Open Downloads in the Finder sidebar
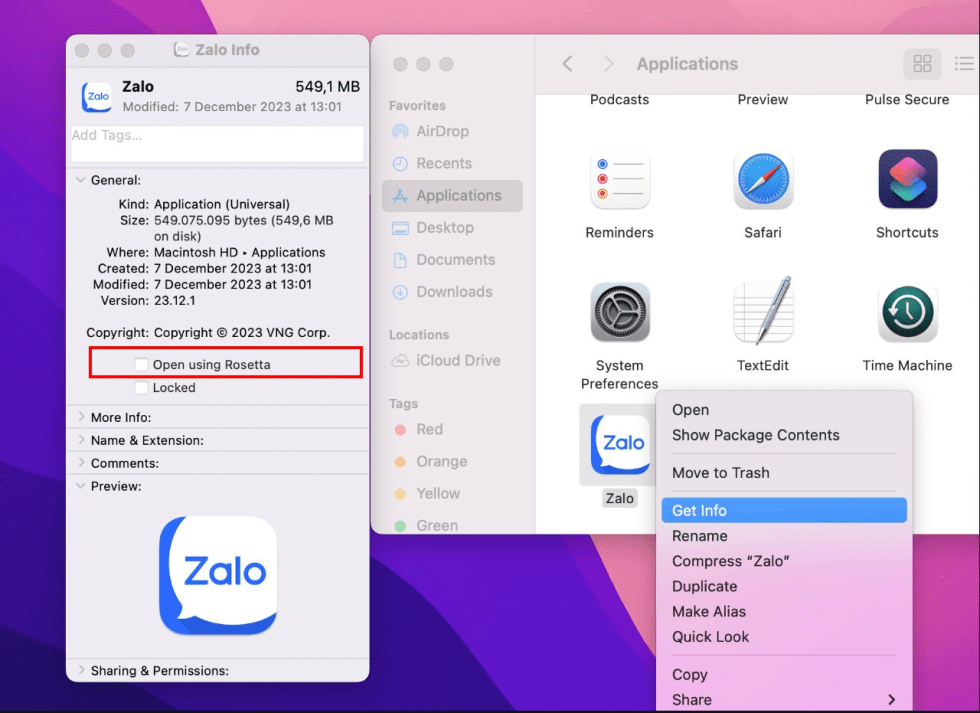The width and height of the screenshot is (980, 713). 453,292
